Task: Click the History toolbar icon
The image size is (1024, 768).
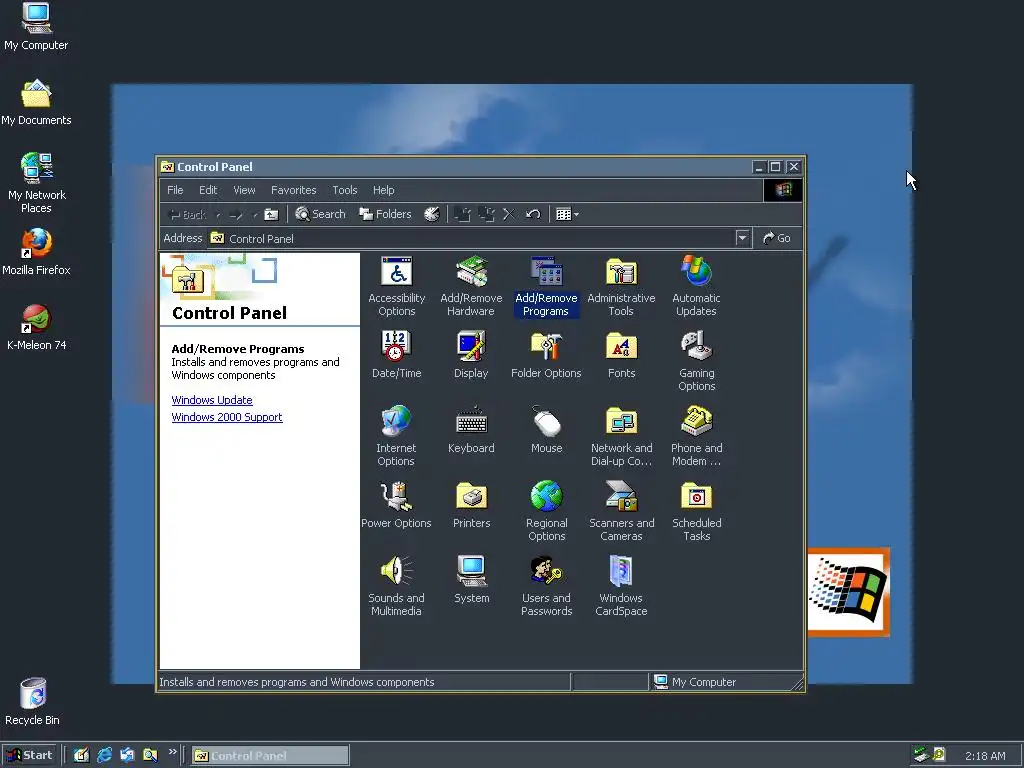Action: point(432,214)
